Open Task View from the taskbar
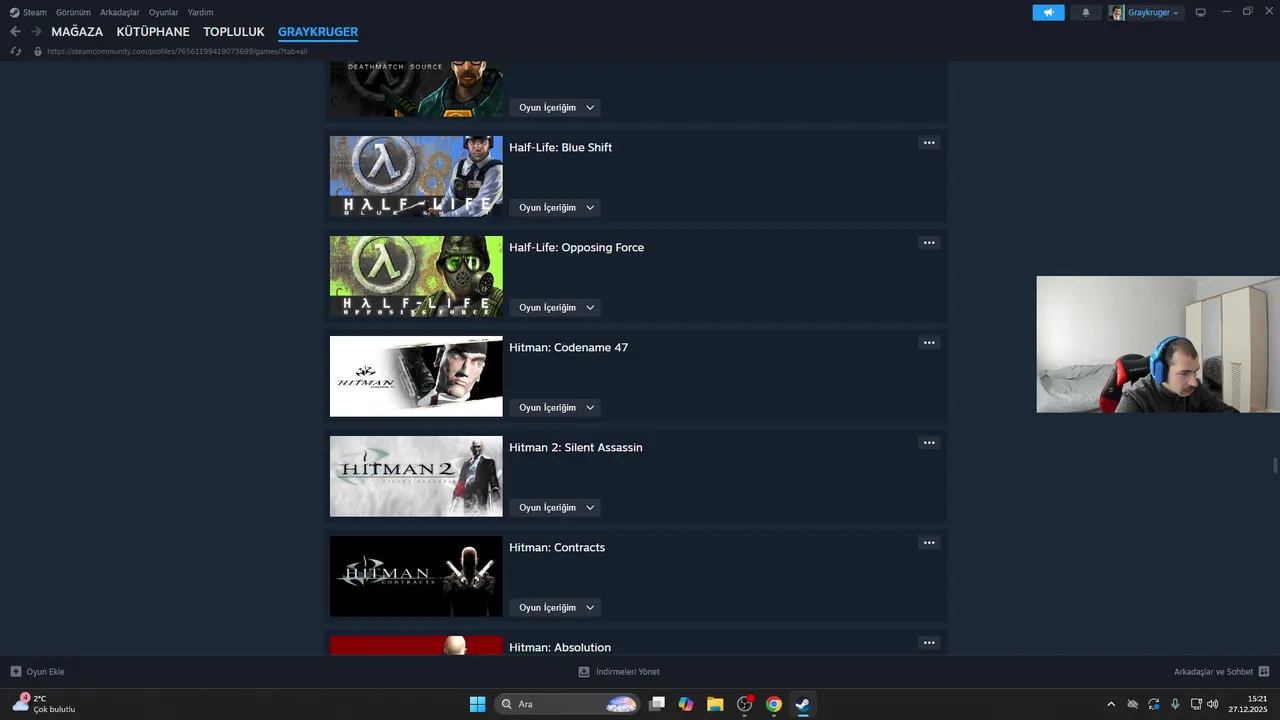This screenshot has height=720, width=1280. click(657, 704)
